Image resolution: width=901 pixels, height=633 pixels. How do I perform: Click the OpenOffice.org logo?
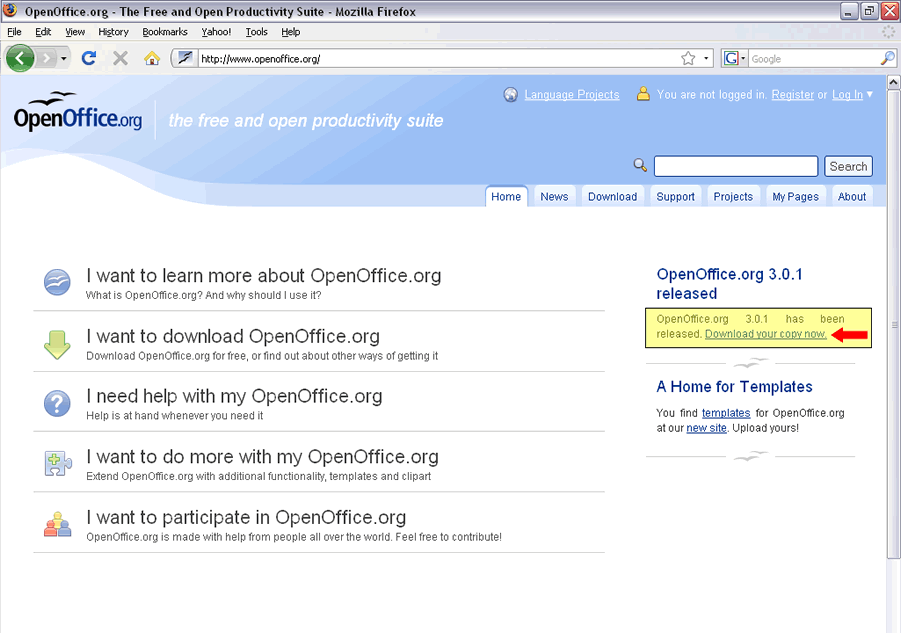click(78, 111)
